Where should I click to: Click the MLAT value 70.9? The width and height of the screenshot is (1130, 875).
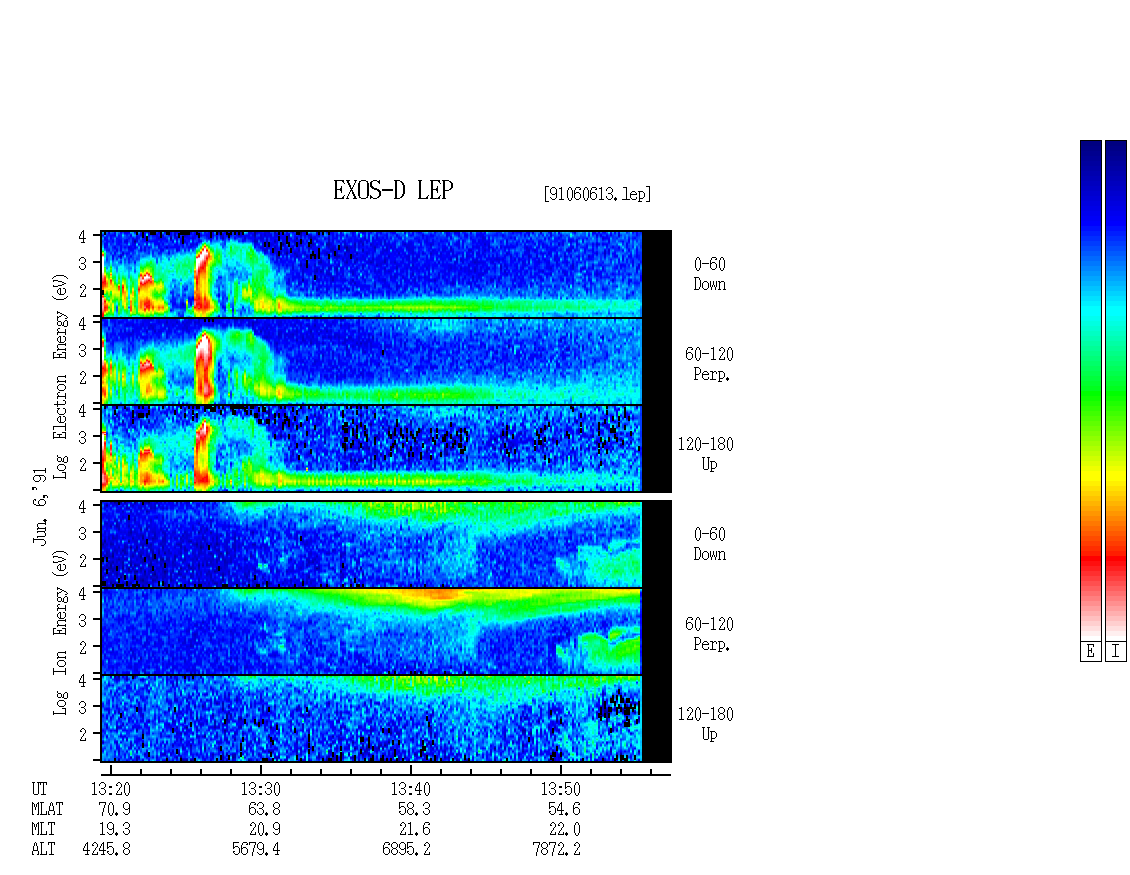(115, 809)
